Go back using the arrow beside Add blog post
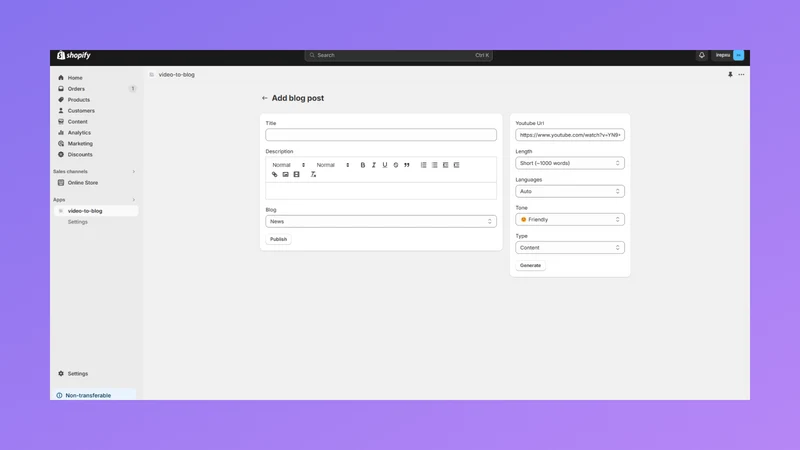 click(264, 98)
